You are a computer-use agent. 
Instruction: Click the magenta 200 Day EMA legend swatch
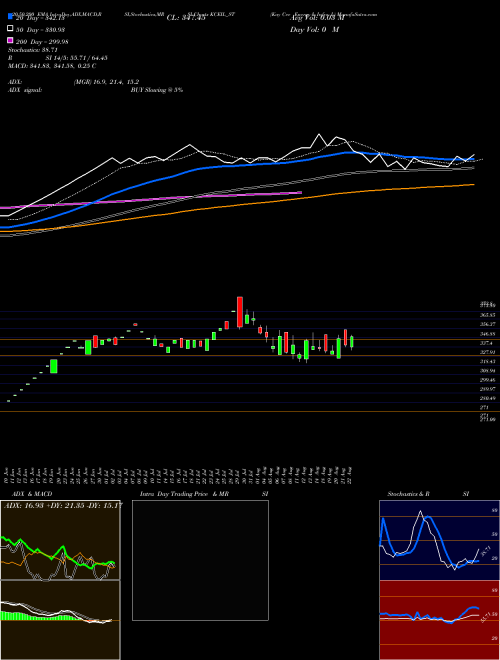10,40
